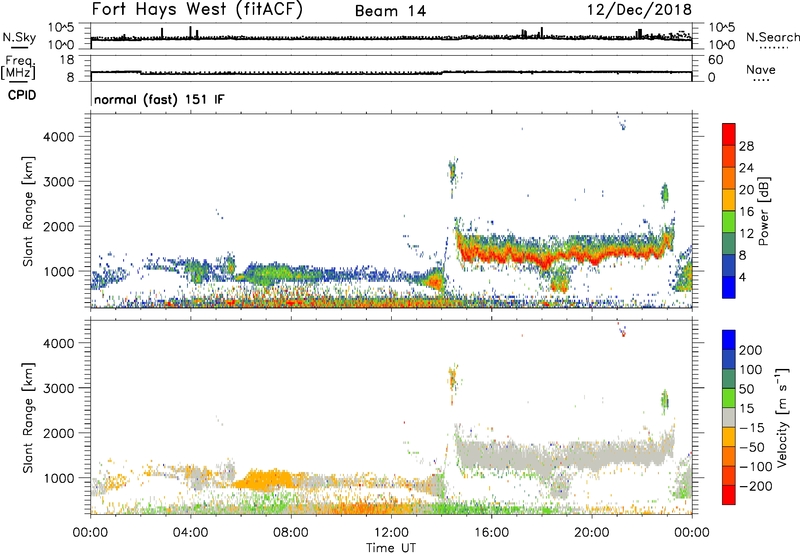Viewport: 800px width, 554px height.
Task: Click the gray segment of Velocity colorbar
Action: coord(729,418)
